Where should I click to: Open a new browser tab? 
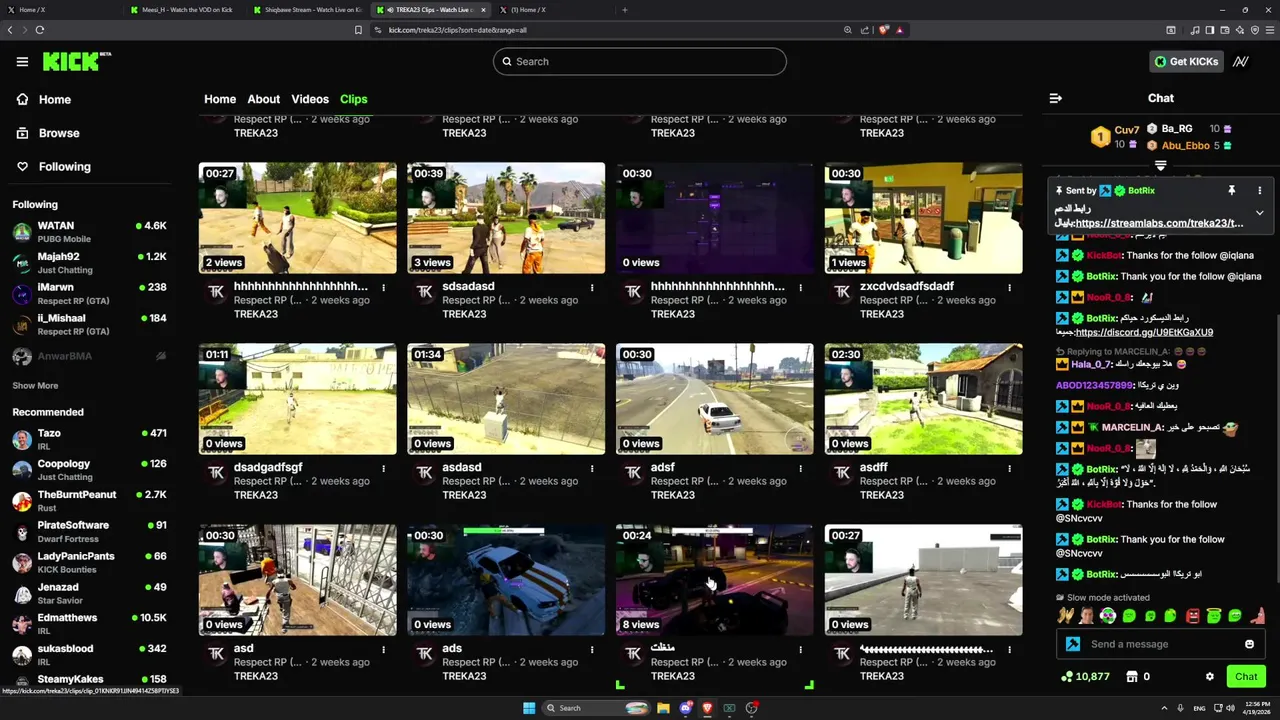point(625,9)
